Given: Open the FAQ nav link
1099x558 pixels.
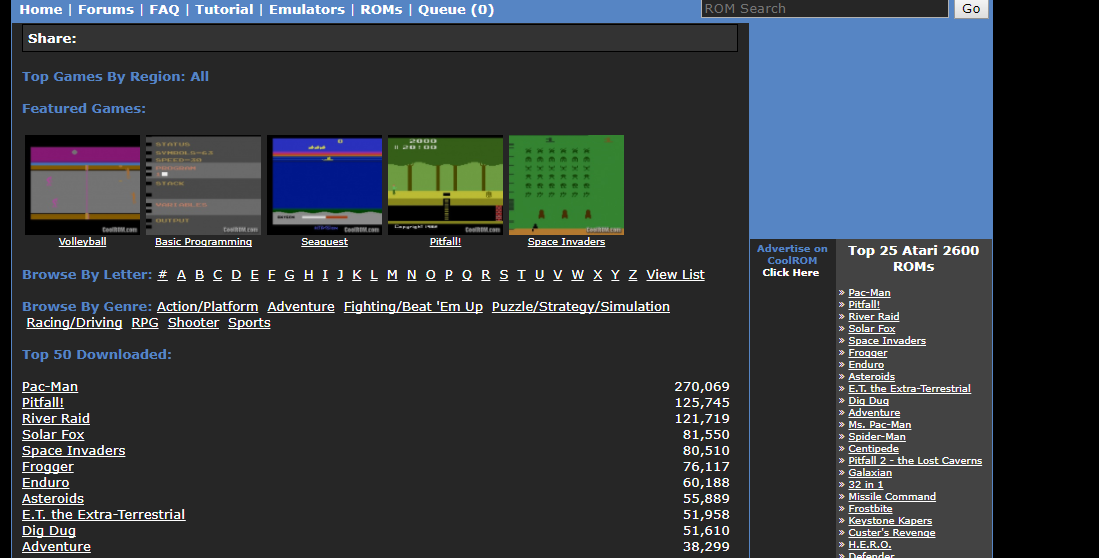Looking at the screenshot, I should point(164,9).
